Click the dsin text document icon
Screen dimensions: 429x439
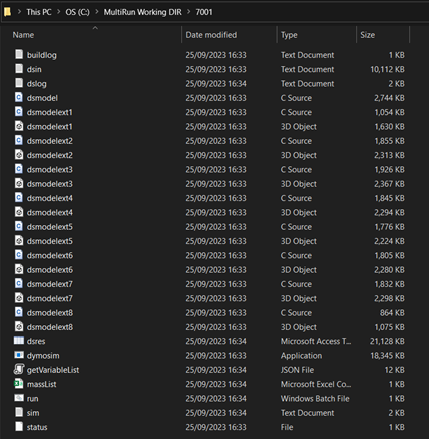(19, 68)
